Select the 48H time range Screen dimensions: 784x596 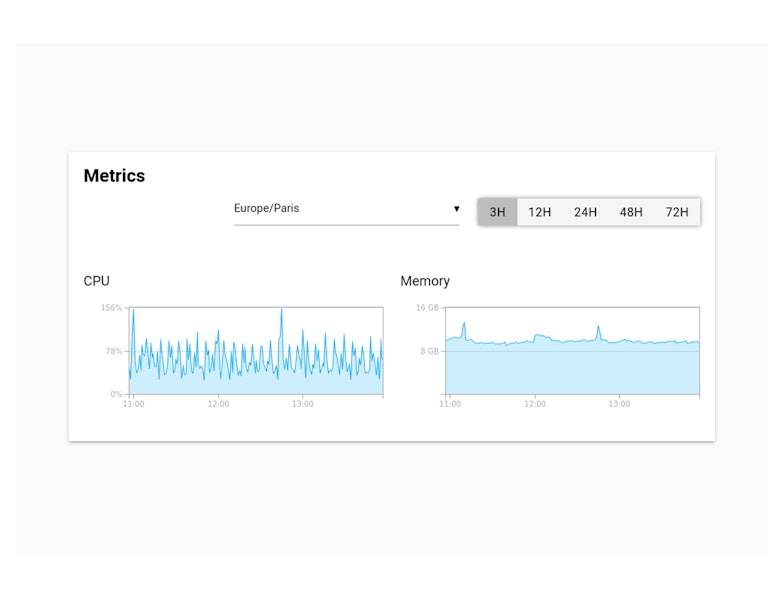coord(631,212)
